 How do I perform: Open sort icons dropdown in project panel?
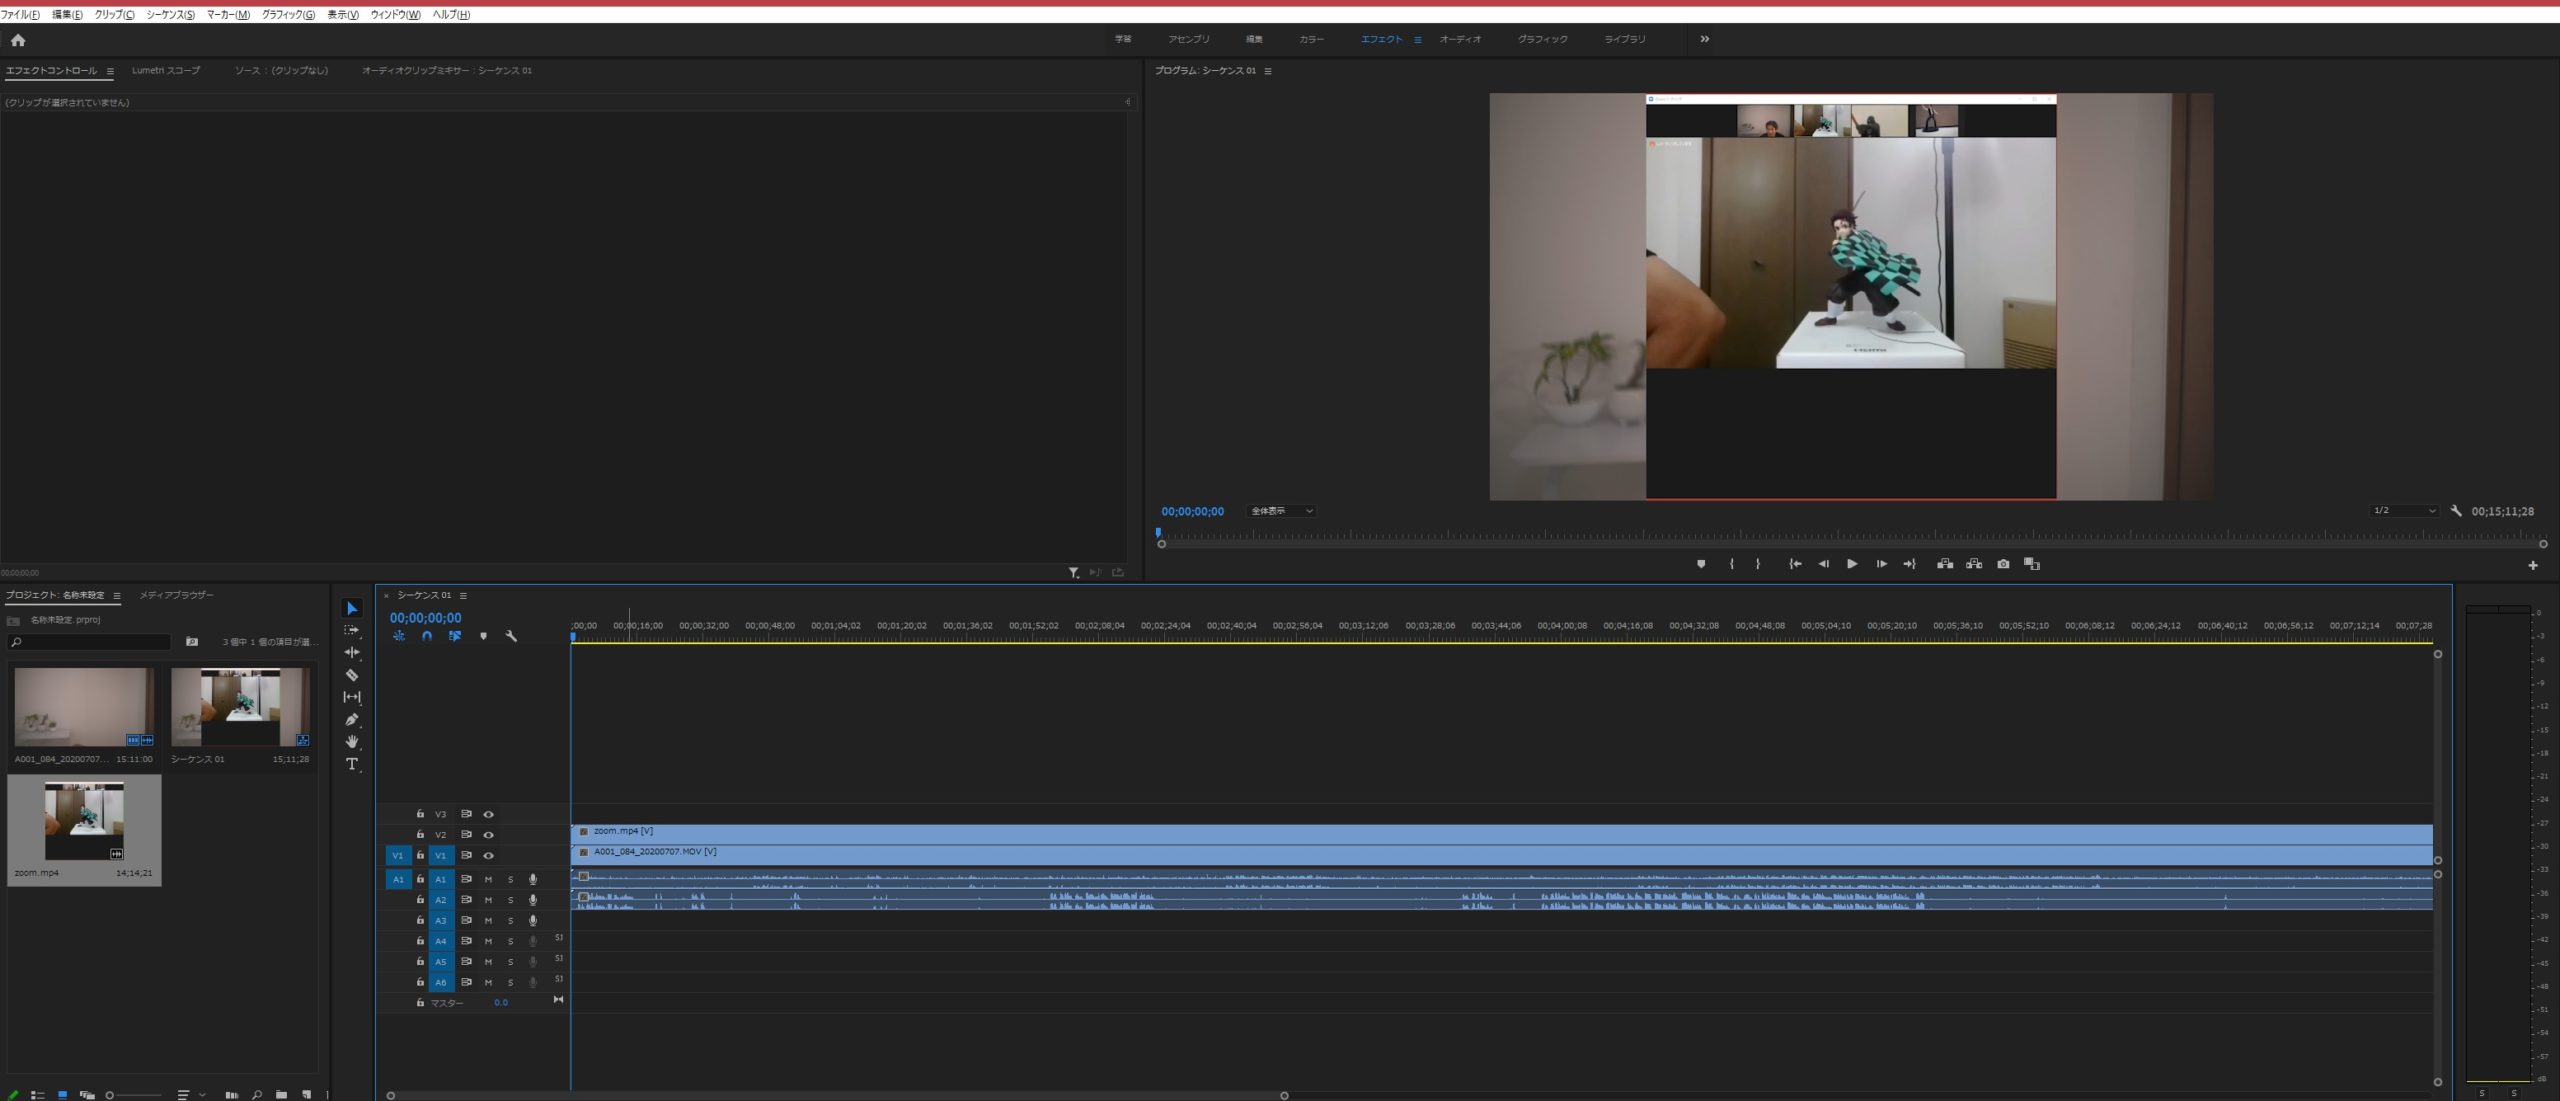coord(190,1095)
